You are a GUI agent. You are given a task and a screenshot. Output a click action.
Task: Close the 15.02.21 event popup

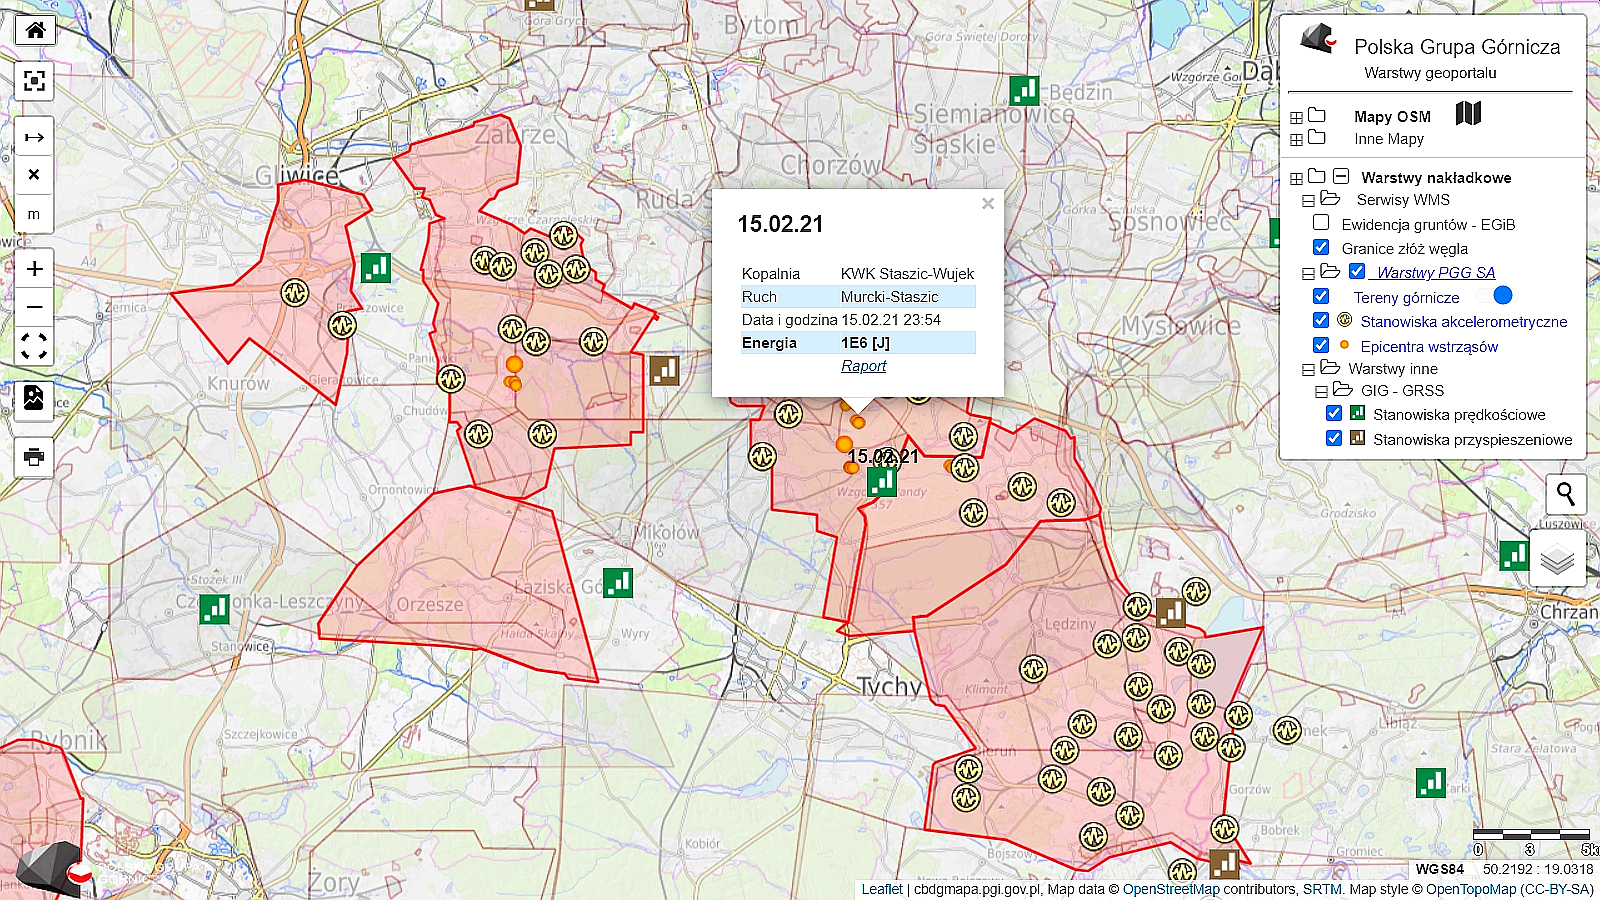coord(987,204)
